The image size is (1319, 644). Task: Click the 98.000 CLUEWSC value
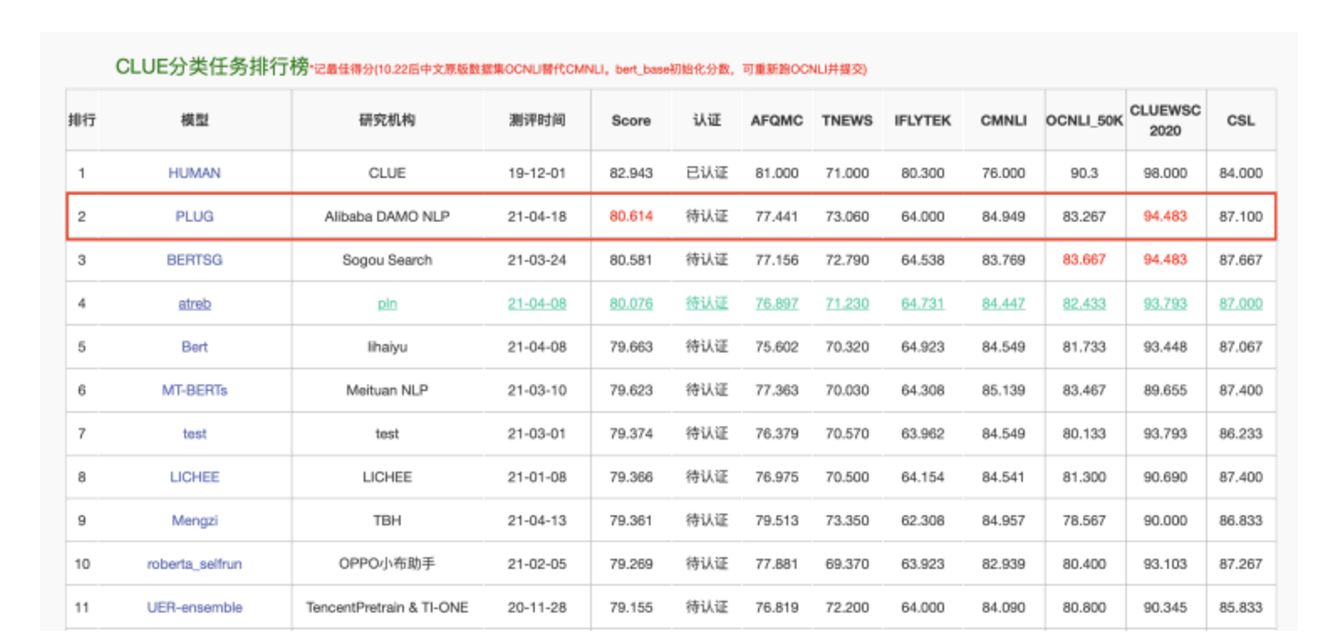point(1165,173)
